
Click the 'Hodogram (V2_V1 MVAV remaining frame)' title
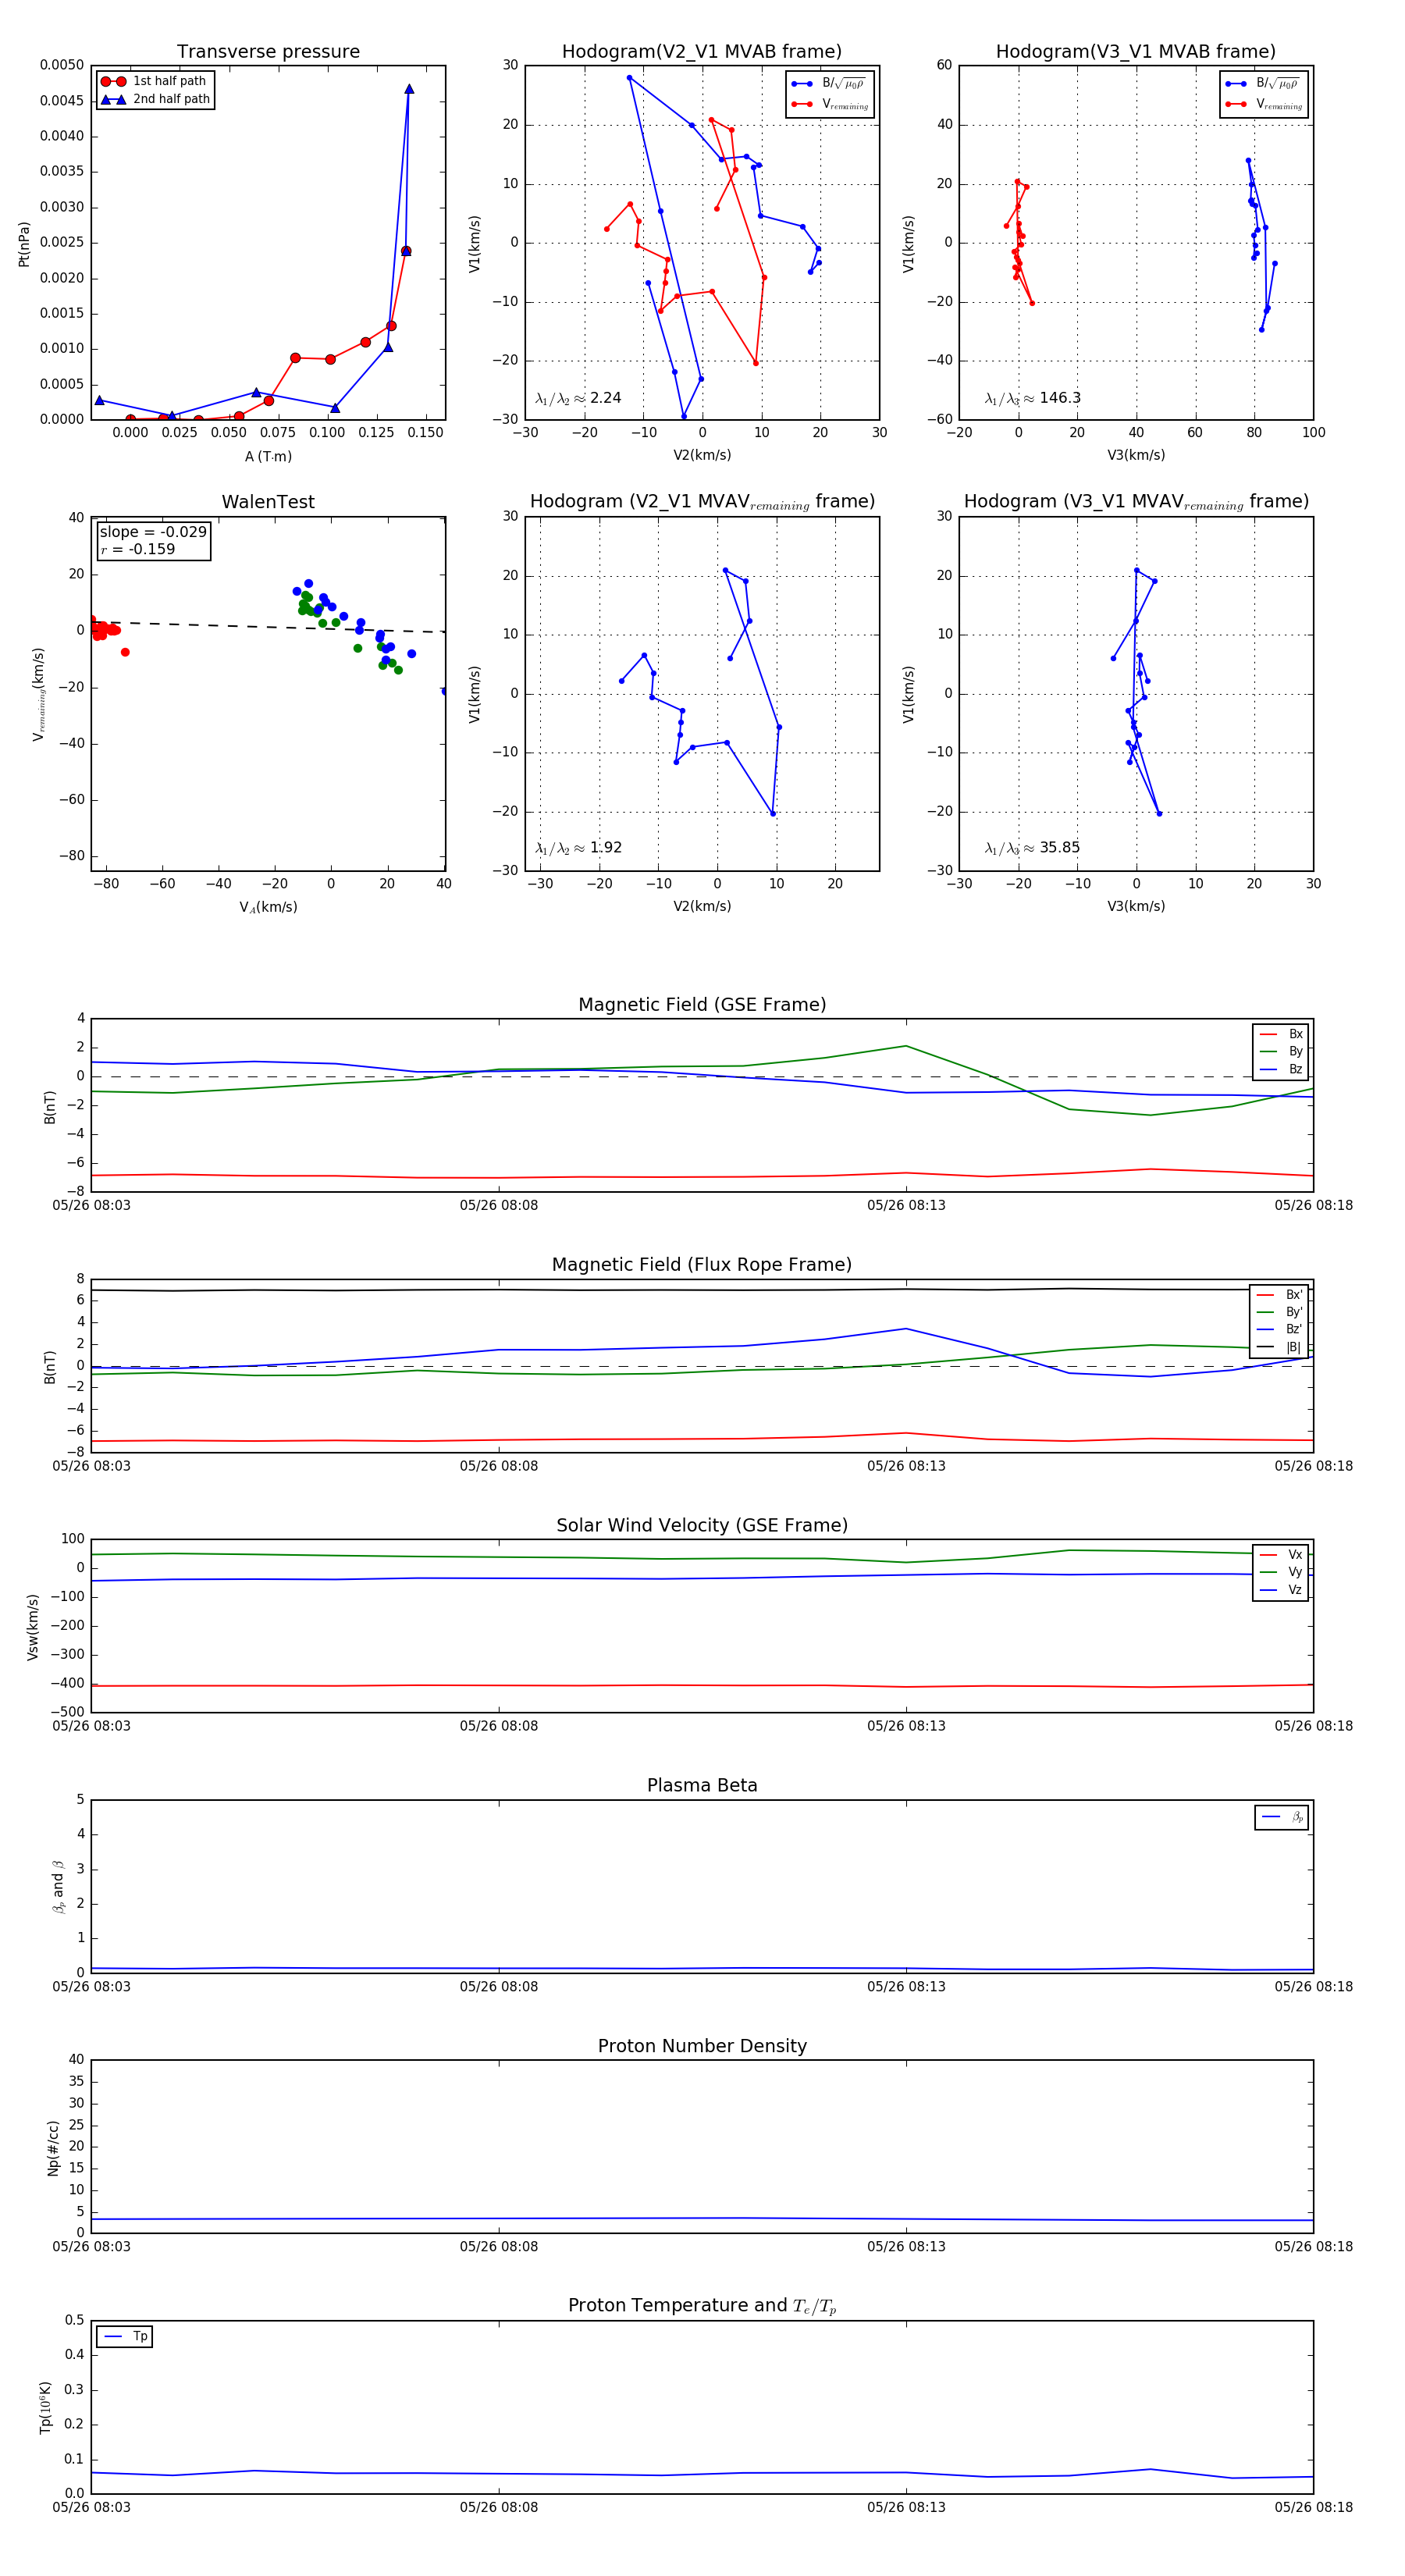[702, 502]
